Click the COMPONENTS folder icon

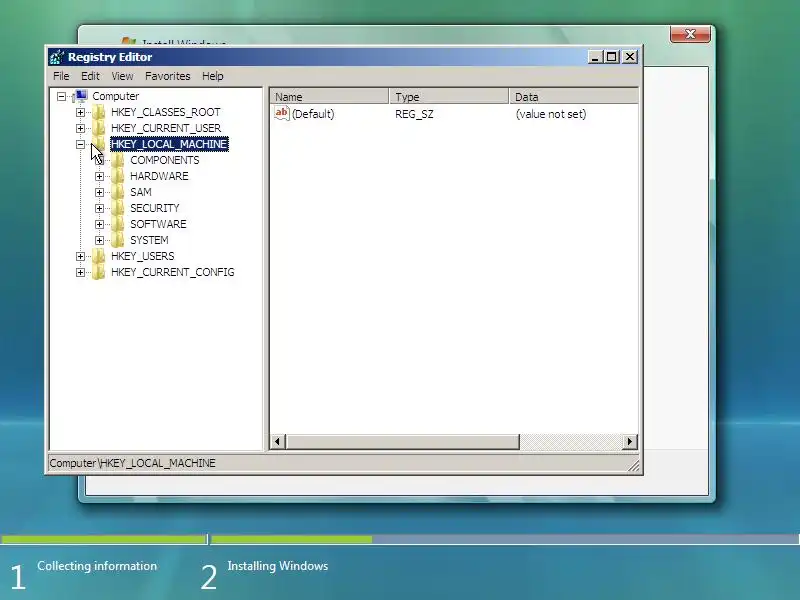[x=117, y=160]
